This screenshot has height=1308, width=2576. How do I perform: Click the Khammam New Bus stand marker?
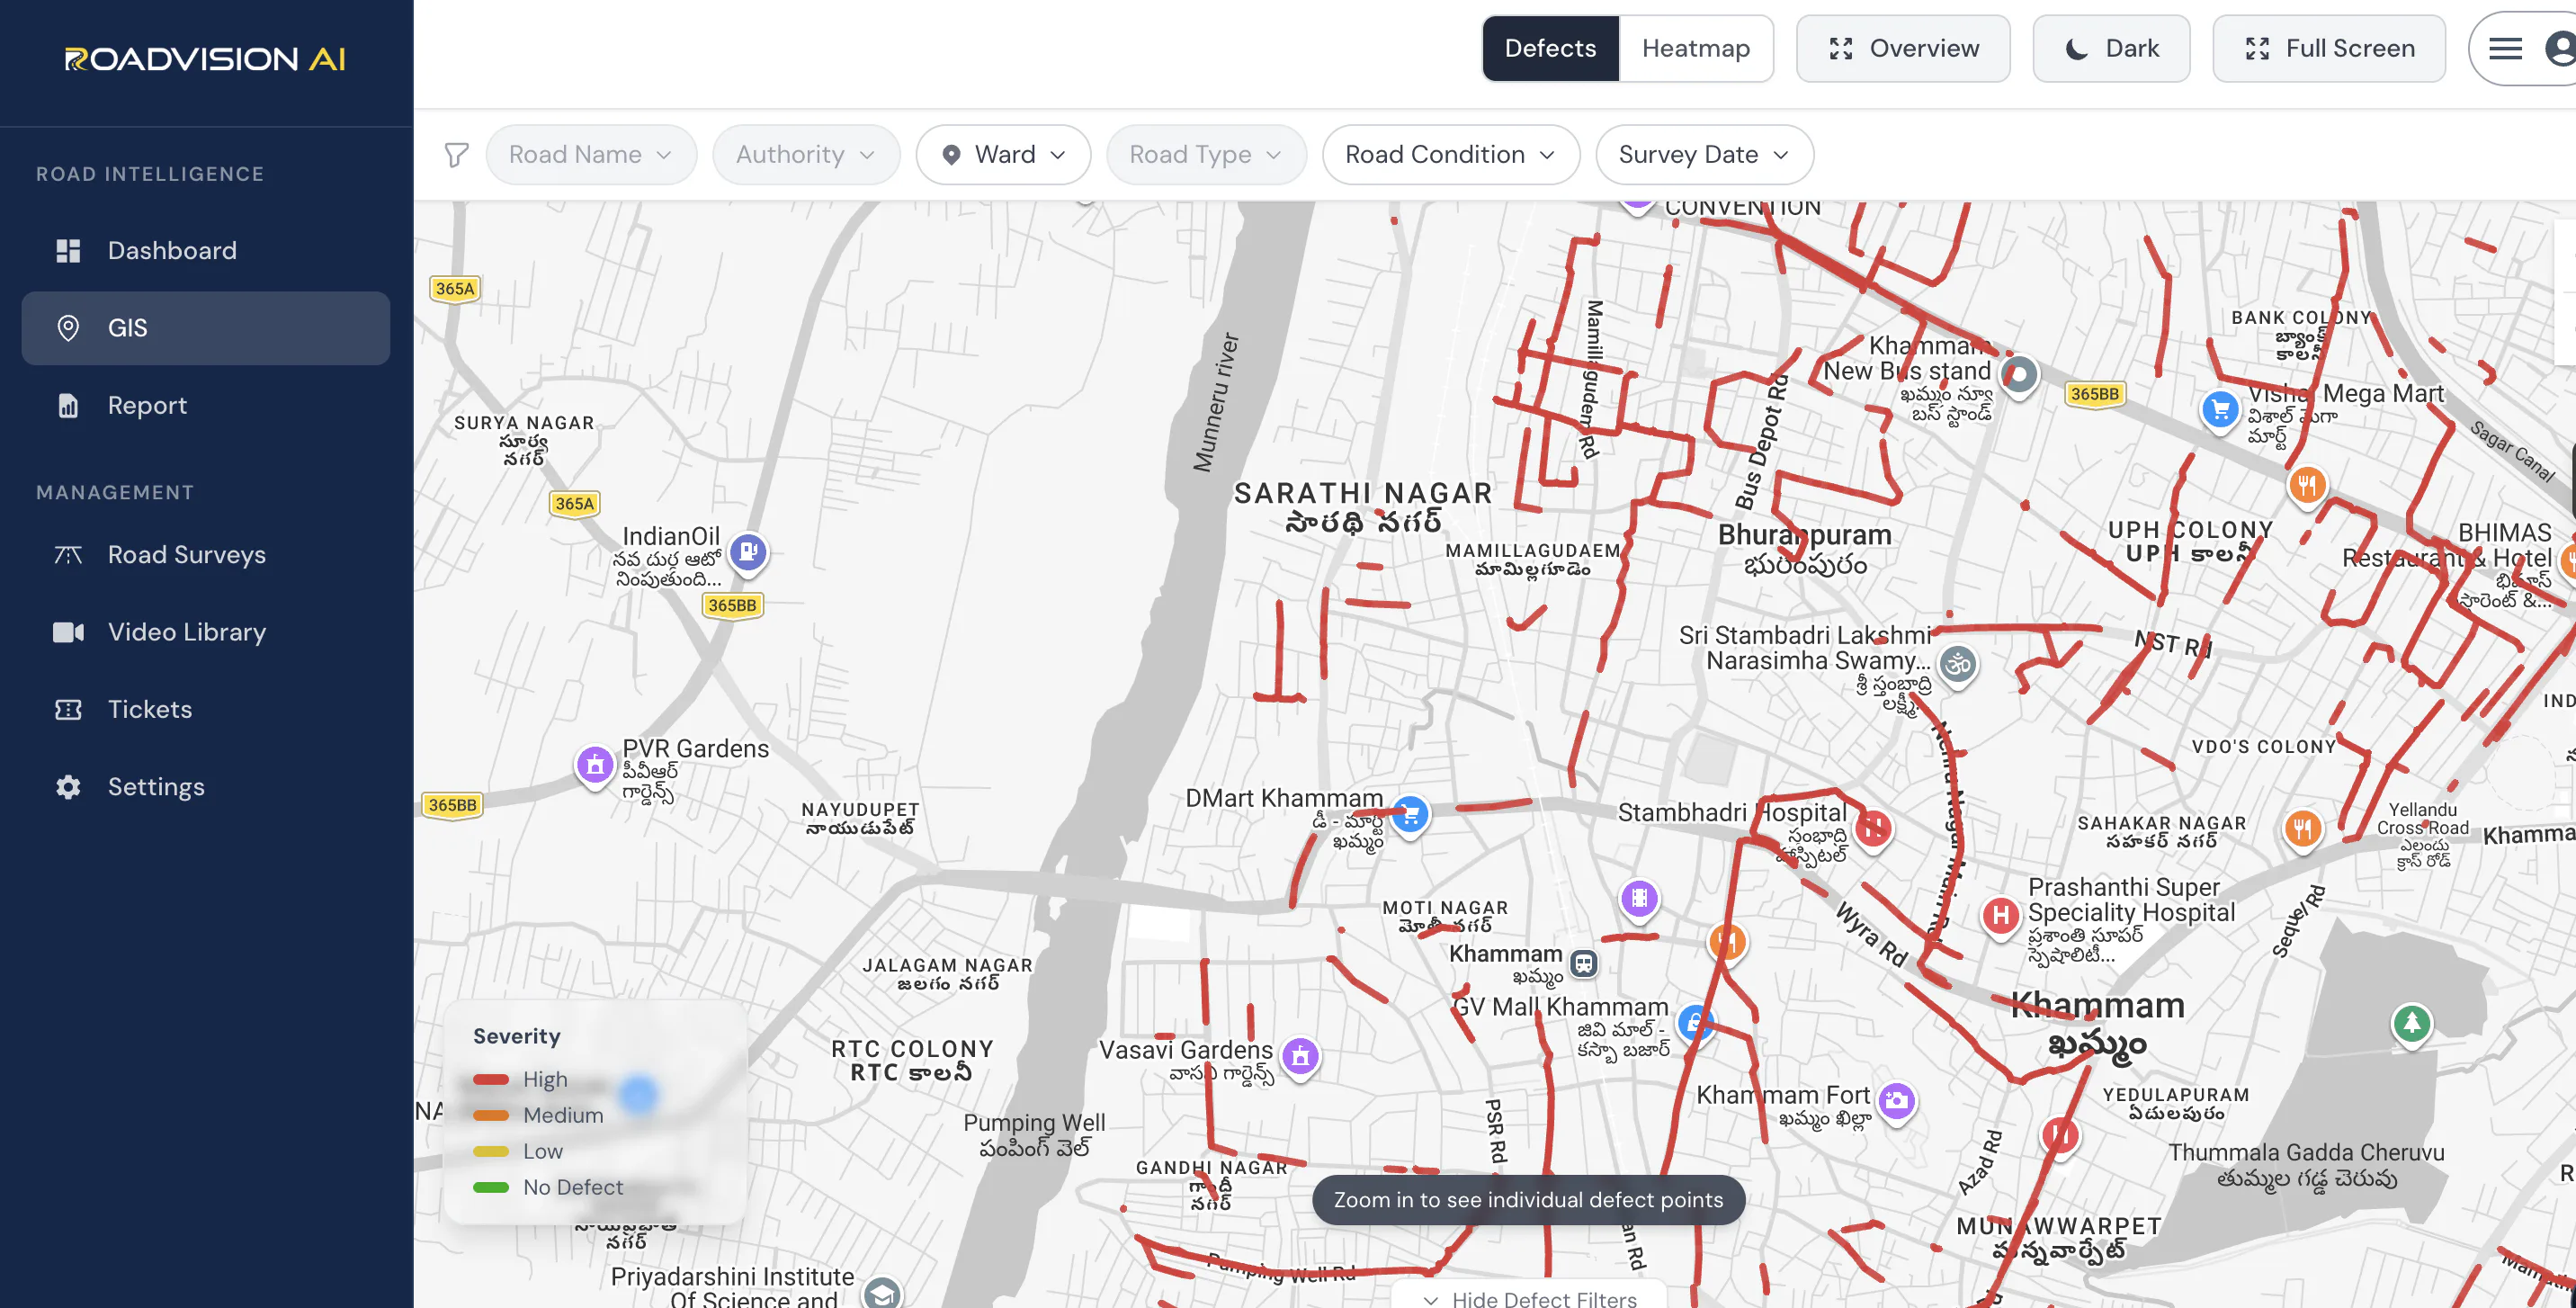[x=2018, y=376]
